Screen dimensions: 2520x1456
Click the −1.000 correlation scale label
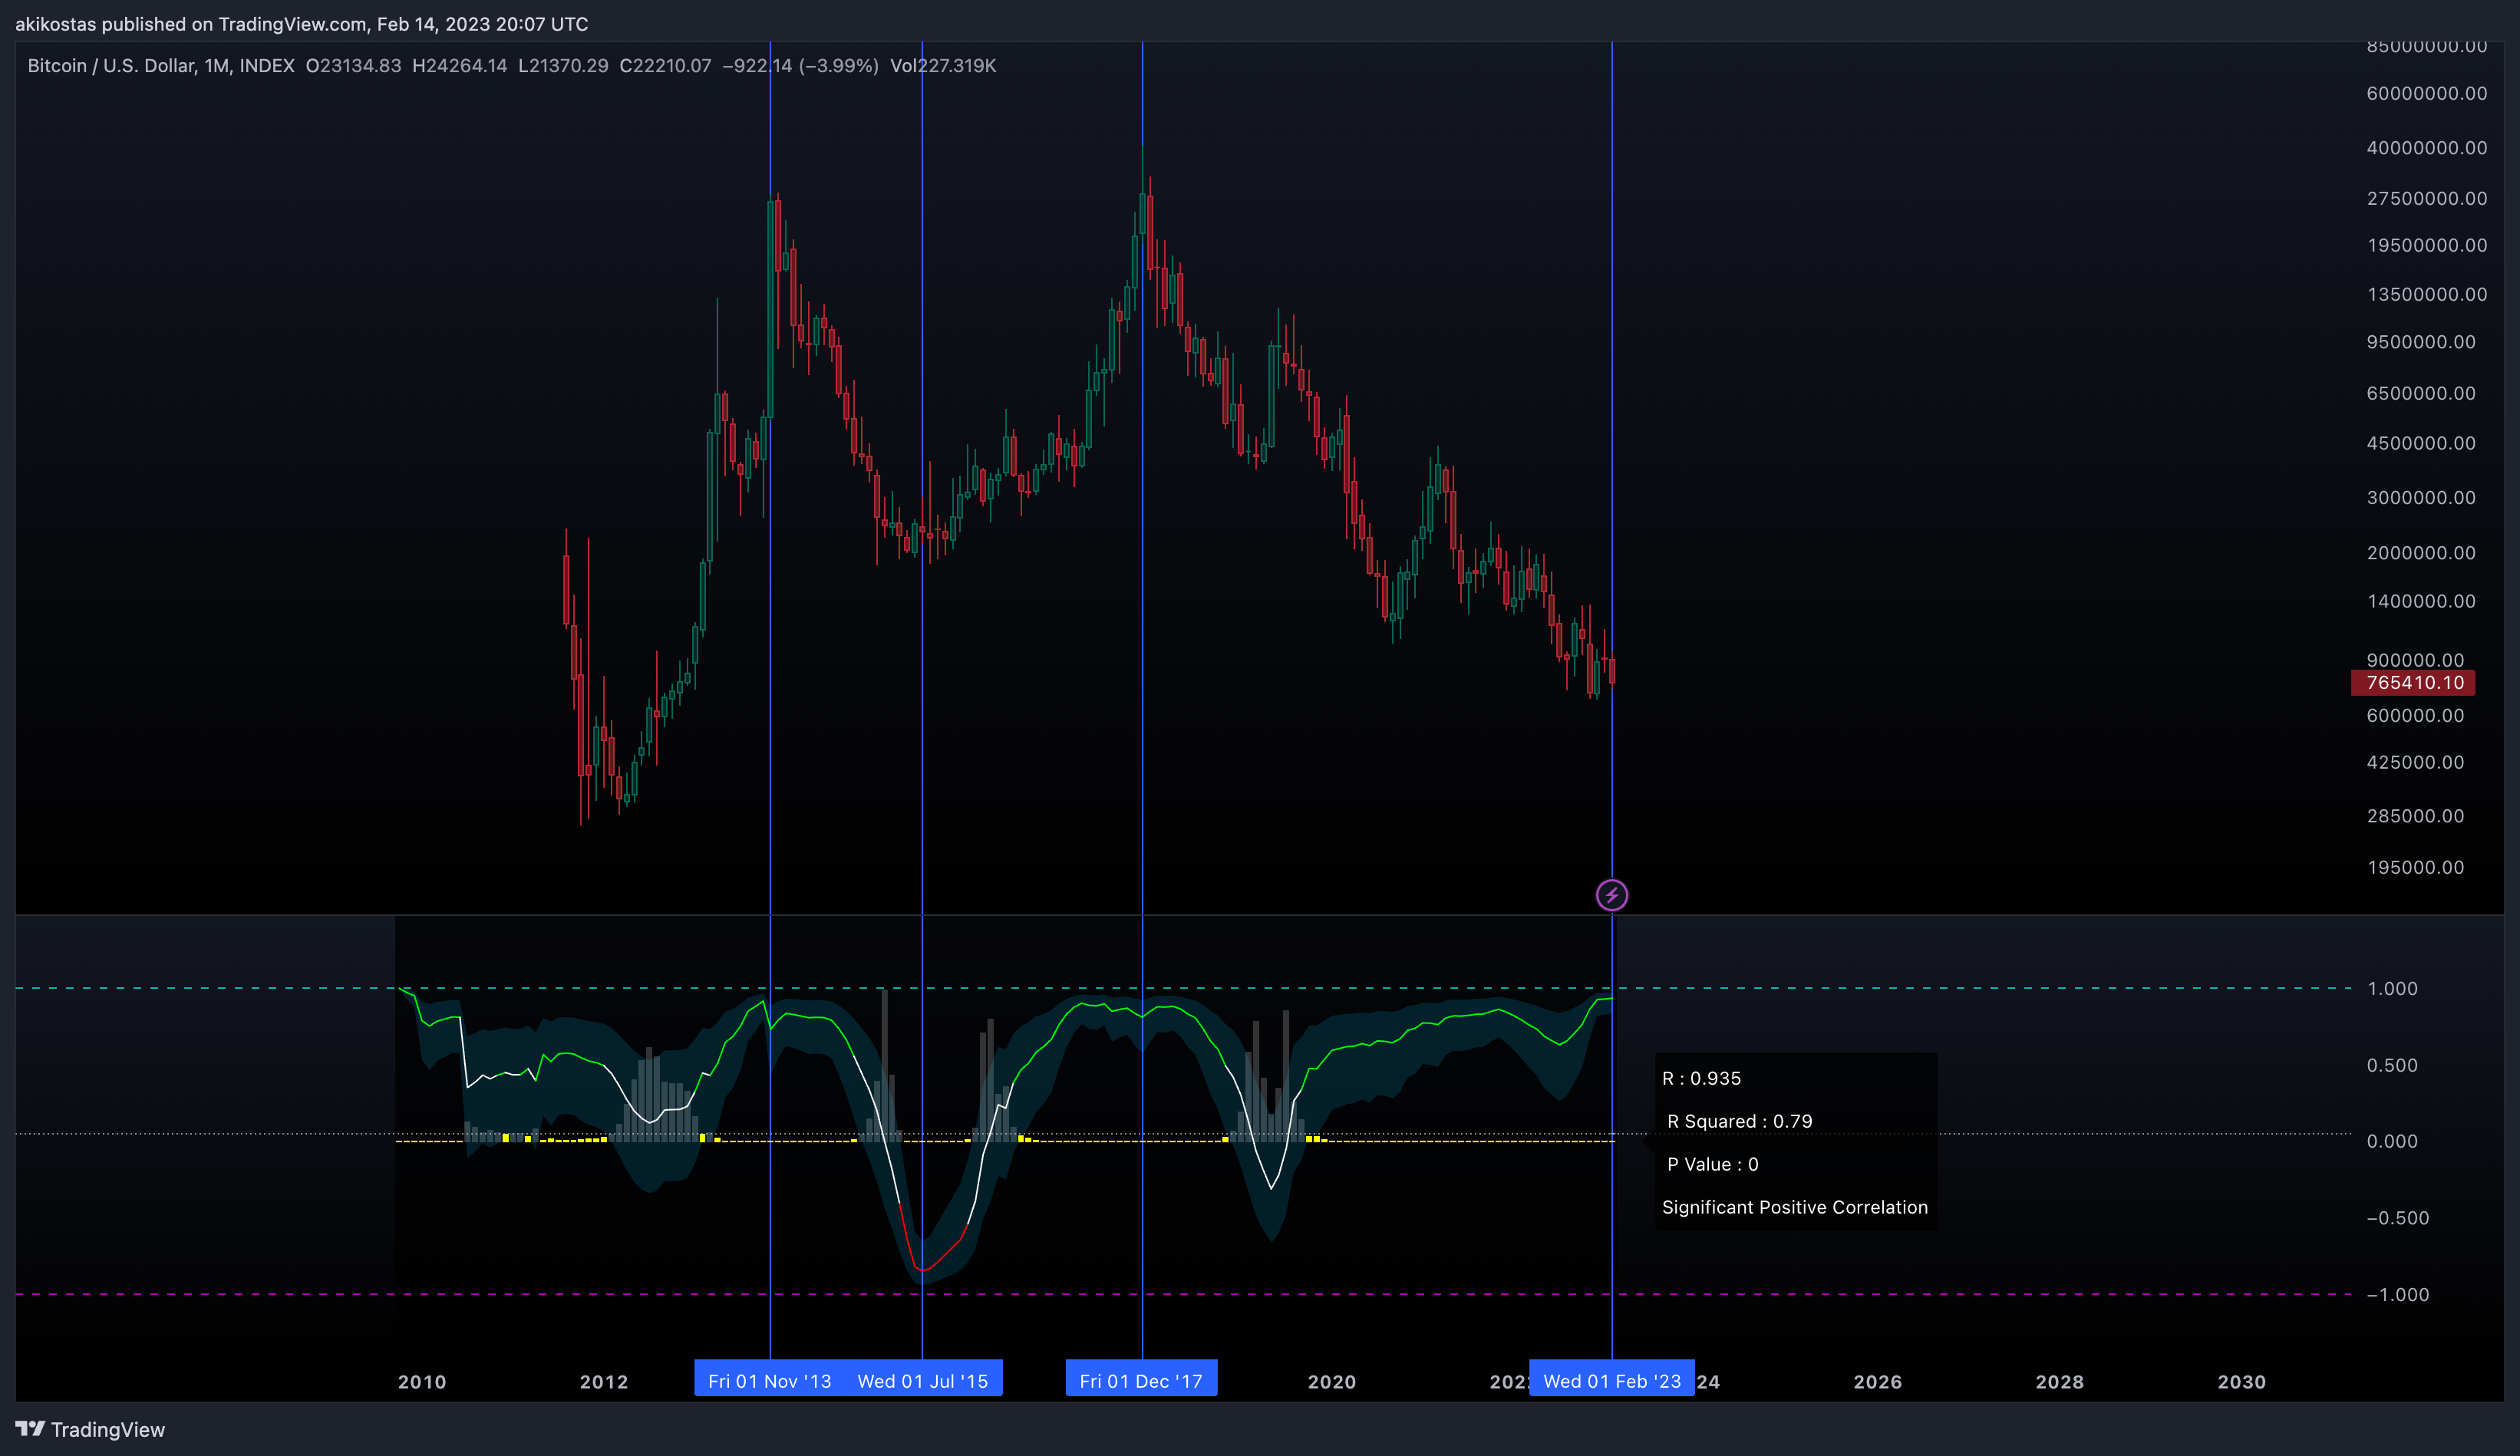[2397, 1294]
